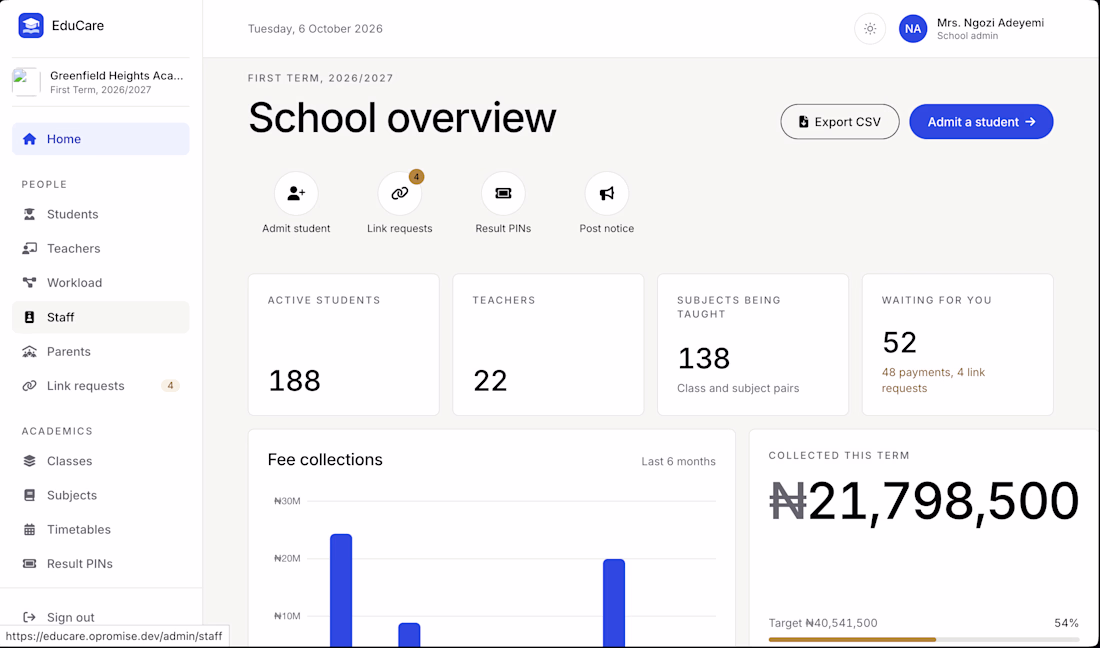This screenshot has width=1100, height=648.
Task: Go to Home in the sidebar
Action: (100, 139)
